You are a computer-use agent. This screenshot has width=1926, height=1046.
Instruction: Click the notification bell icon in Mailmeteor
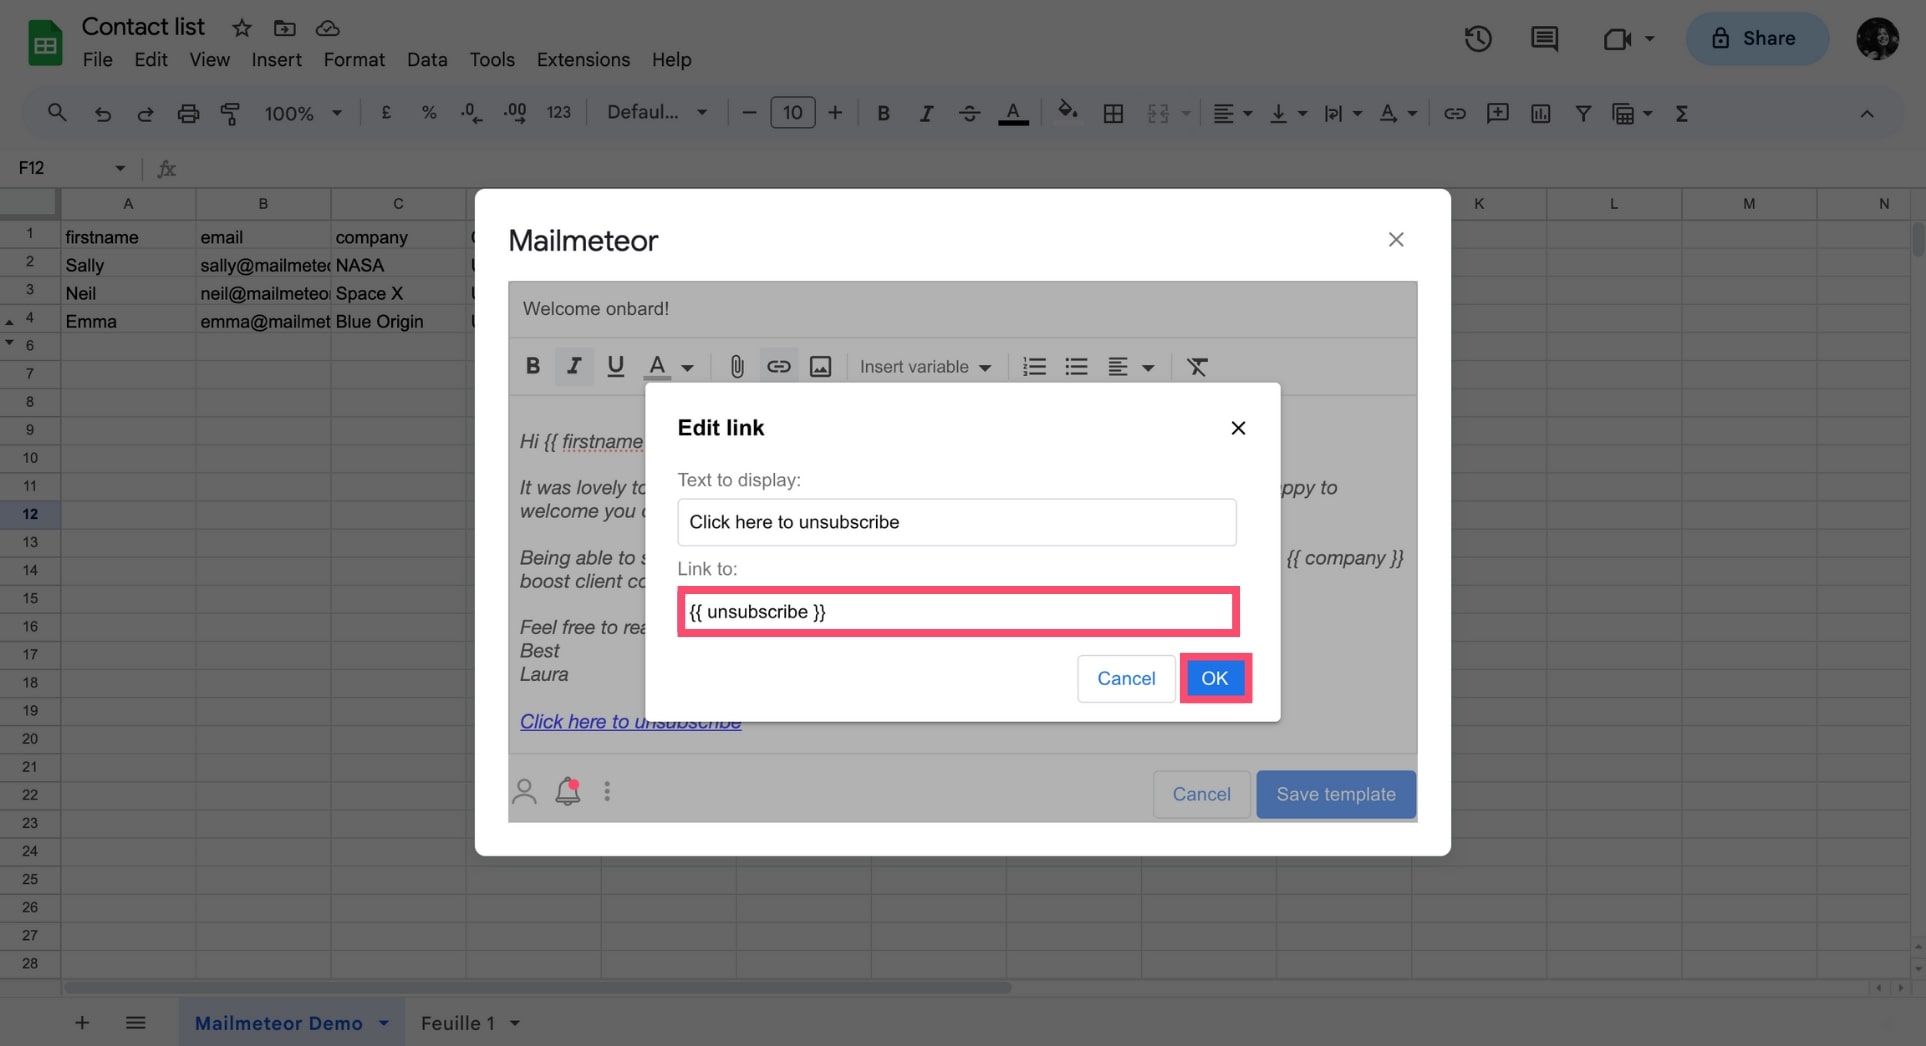click(568, 792)
